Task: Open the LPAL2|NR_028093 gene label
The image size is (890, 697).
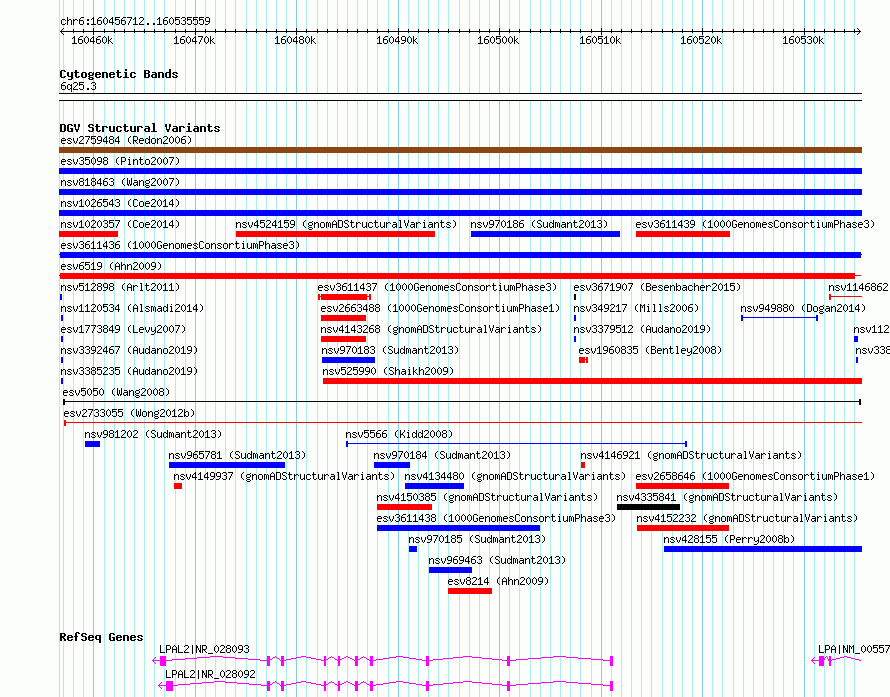Action: pyautogui.click(x=204, y=649)
